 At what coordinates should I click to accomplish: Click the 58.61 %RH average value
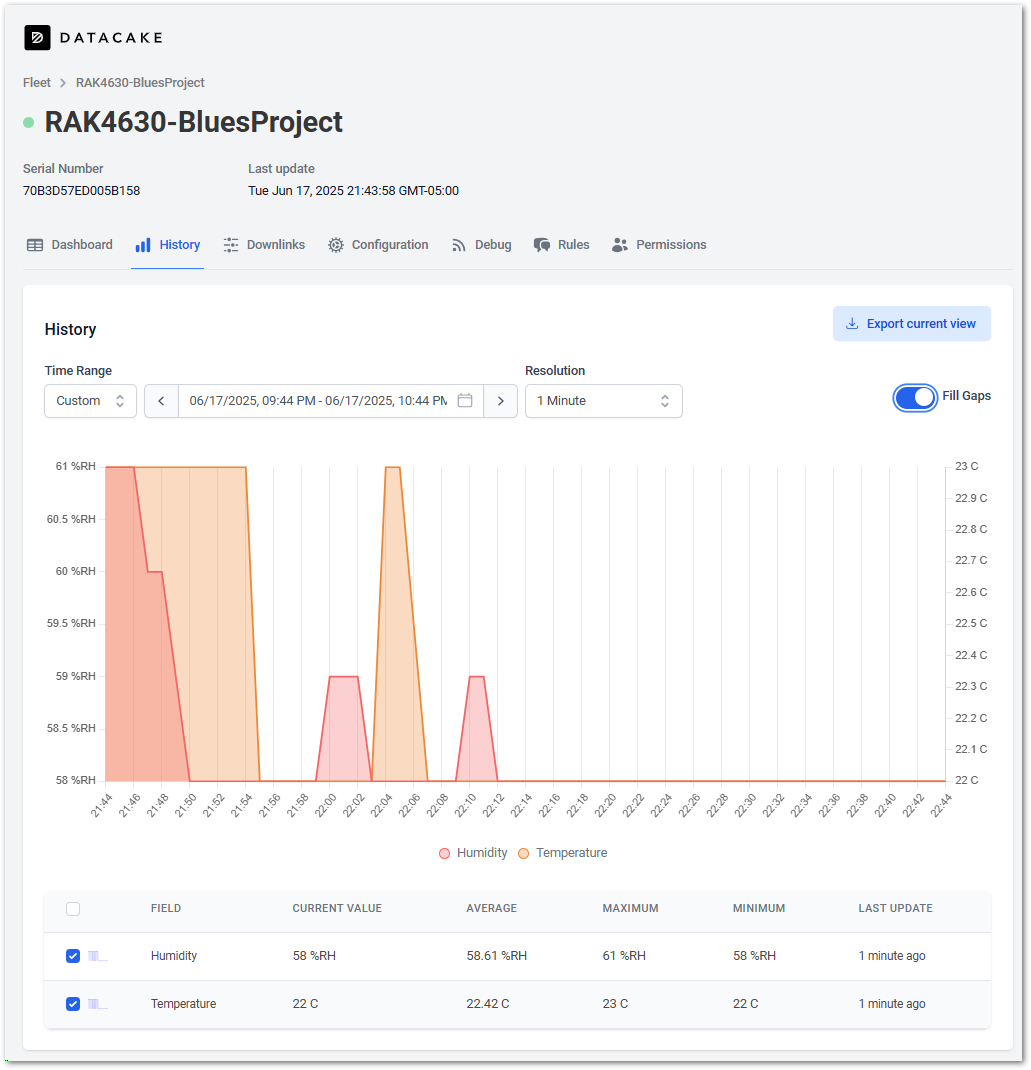[497, 956]
